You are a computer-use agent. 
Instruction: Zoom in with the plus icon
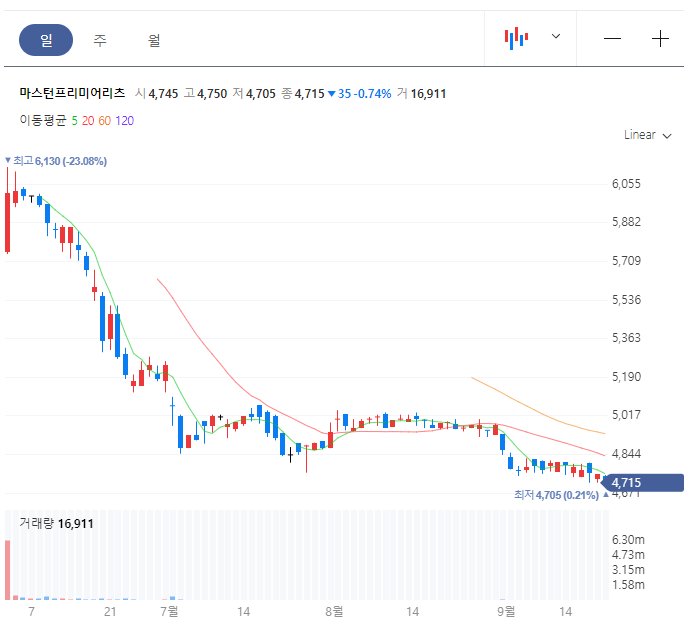click(660, 39)
